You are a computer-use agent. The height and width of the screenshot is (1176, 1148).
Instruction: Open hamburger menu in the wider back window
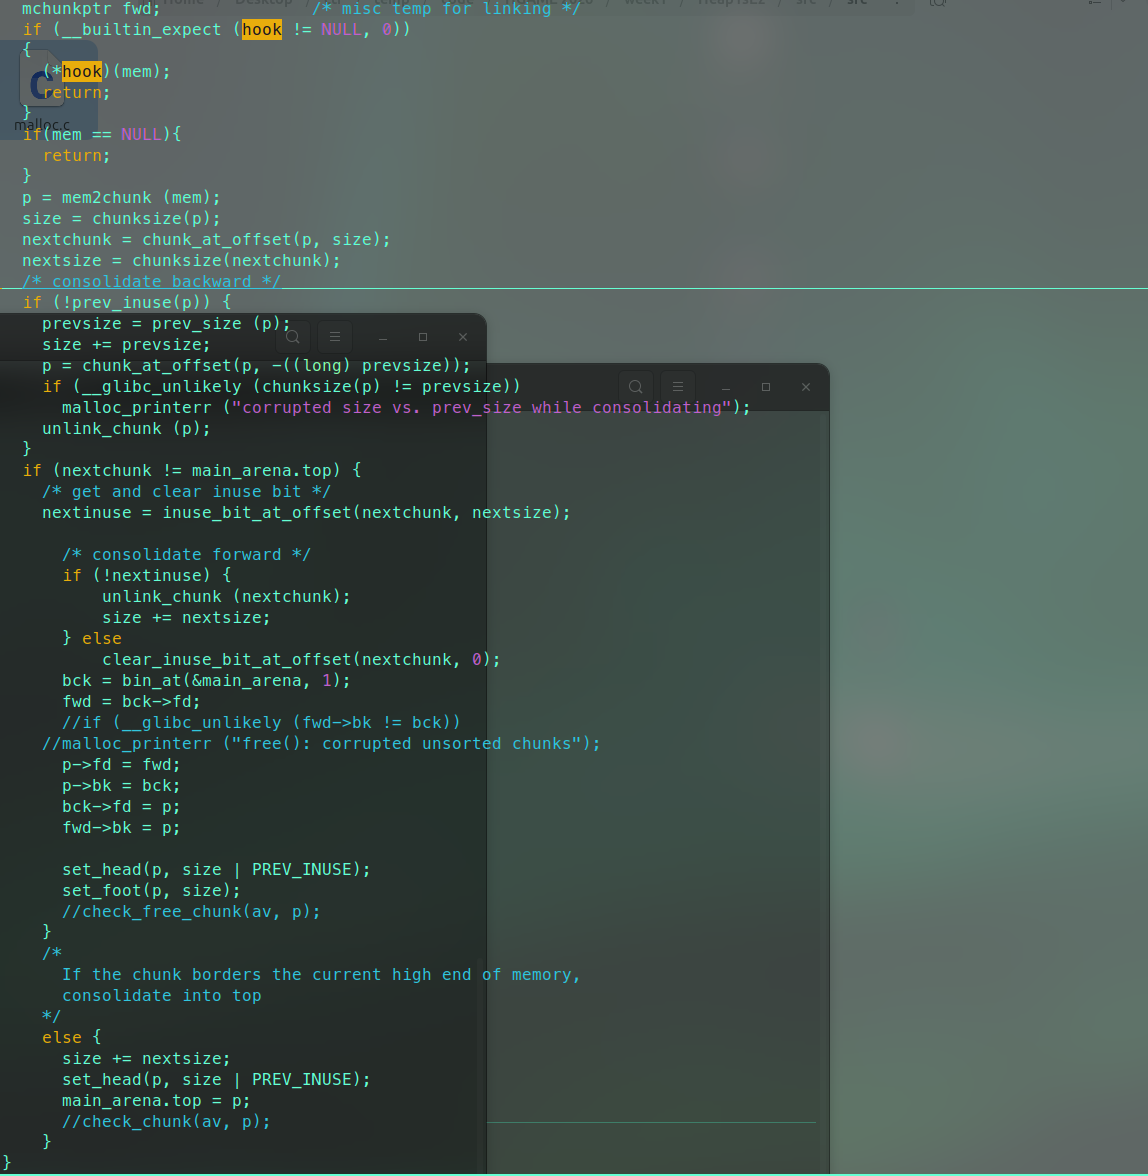678,387
